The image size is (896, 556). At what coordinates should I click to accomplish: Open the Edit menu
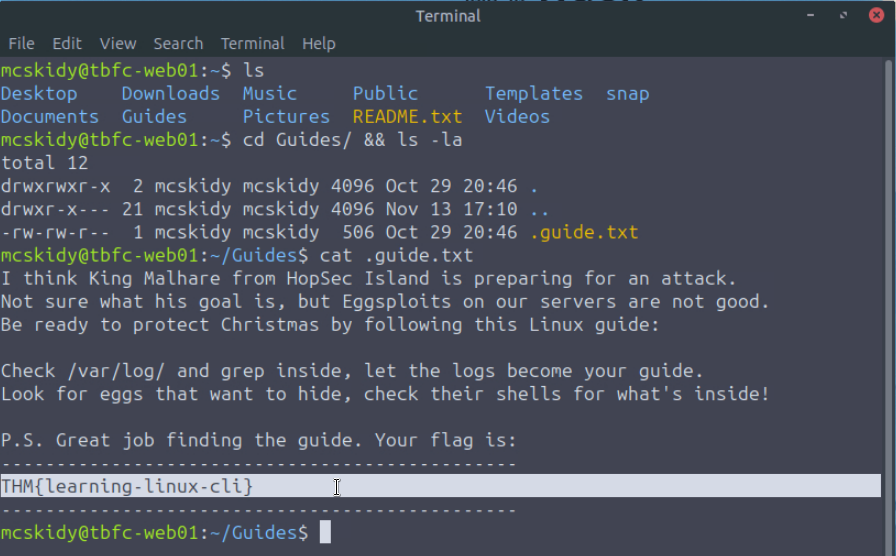pyautogui.click(x=67, y=44)
